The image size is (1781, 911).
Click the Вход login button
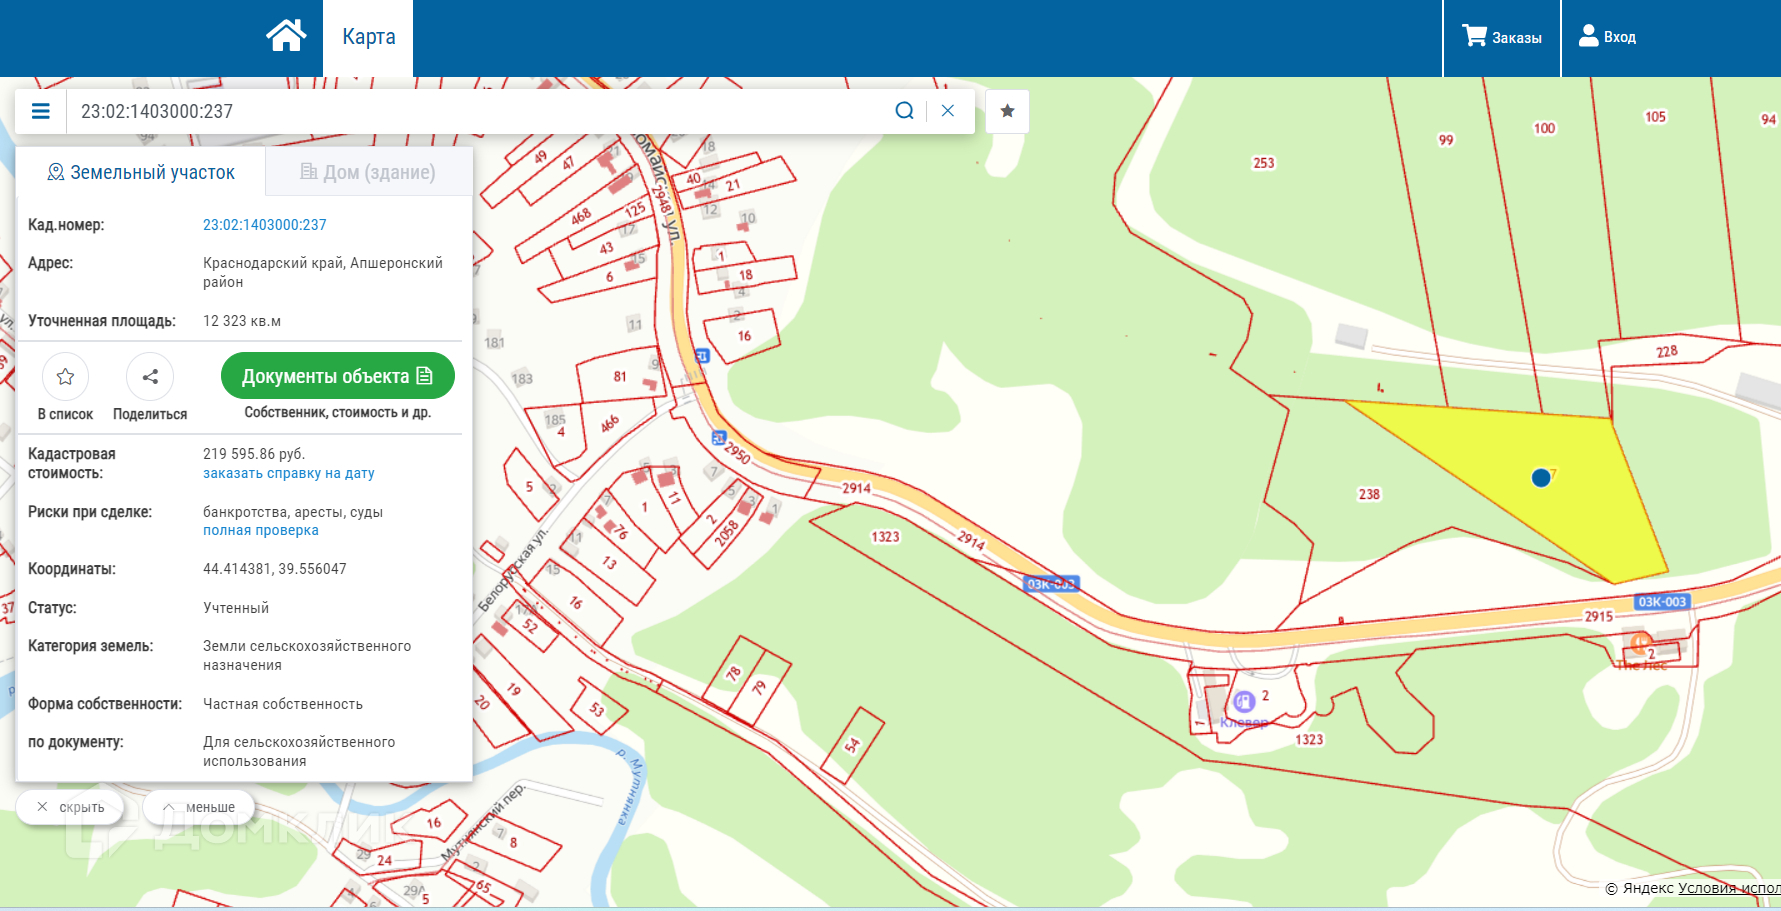(1607, 37)
